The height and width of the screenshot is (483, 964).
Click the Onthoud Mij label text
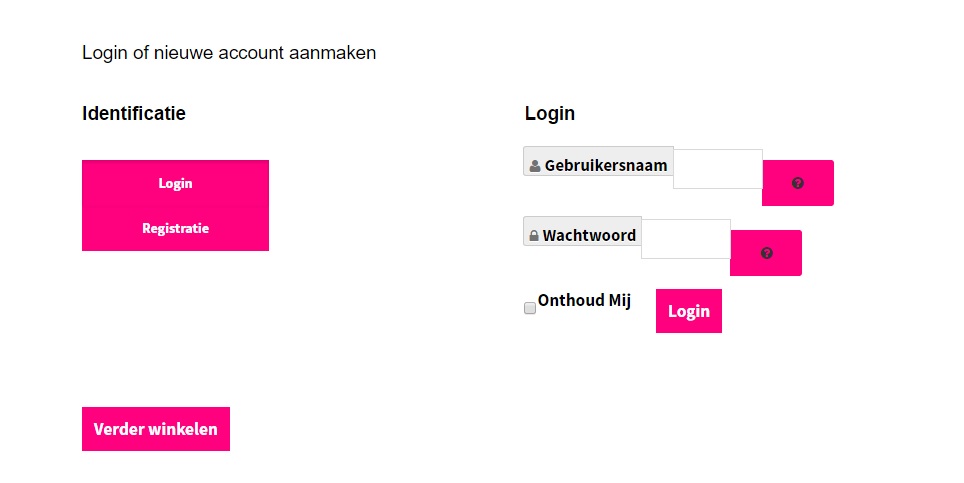(584, 300)
